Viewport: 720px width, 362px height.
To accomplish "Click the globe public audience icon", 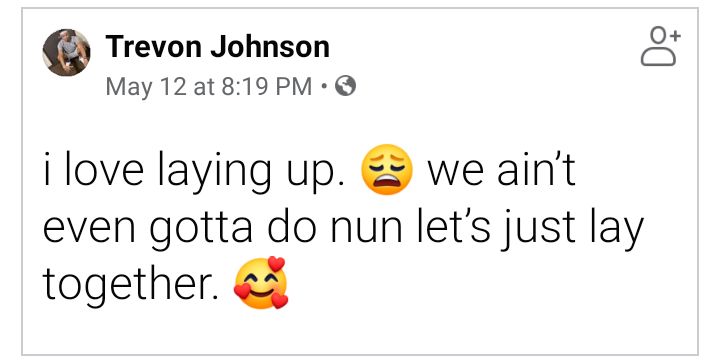I will pyautogui.click(x=345, y=86).
